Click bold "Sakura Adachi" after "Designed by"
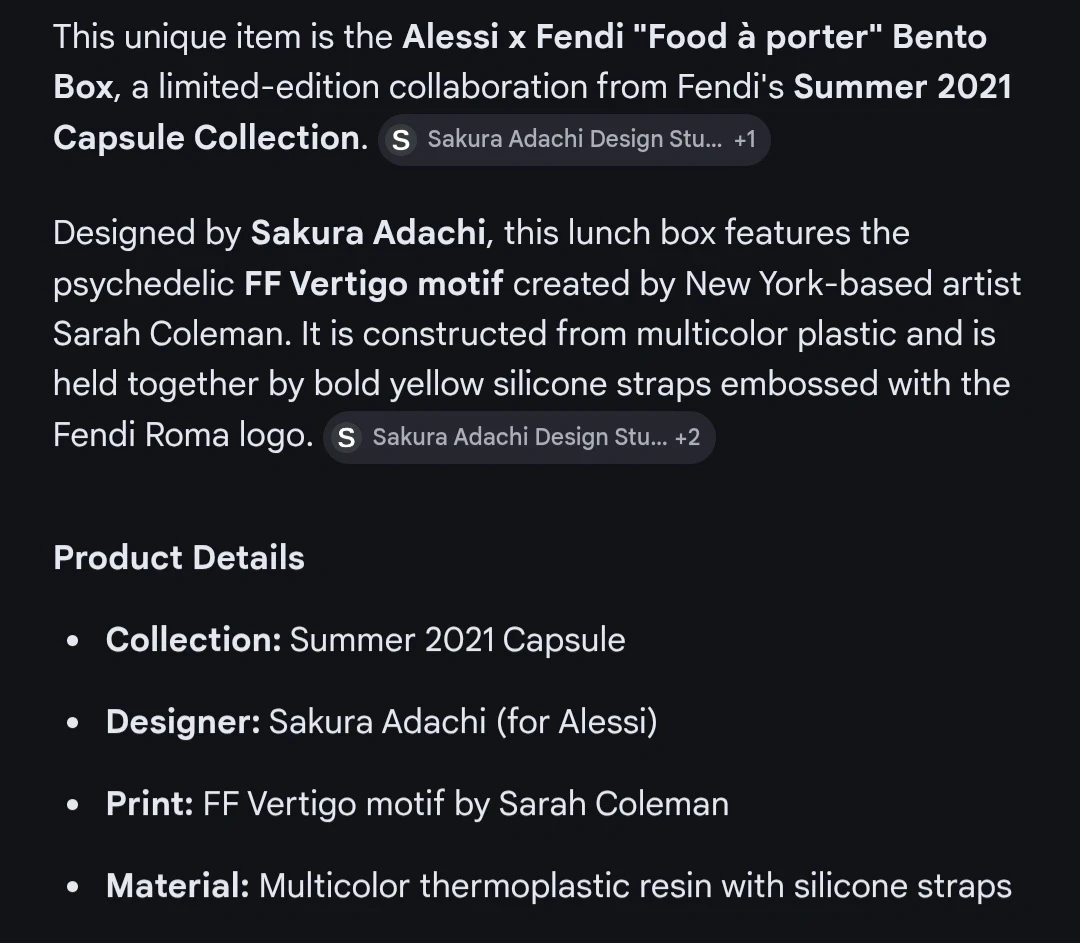 point(368,233)
